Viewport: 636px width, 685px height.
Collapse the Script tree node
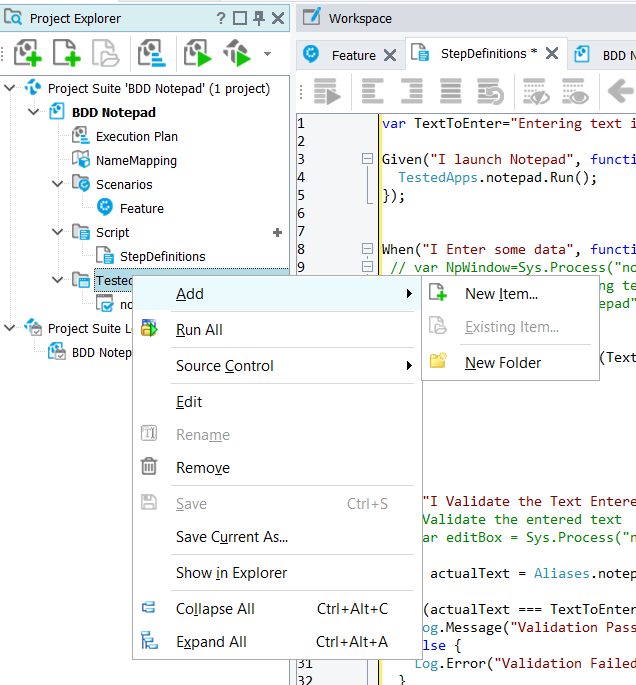point(57,232)
